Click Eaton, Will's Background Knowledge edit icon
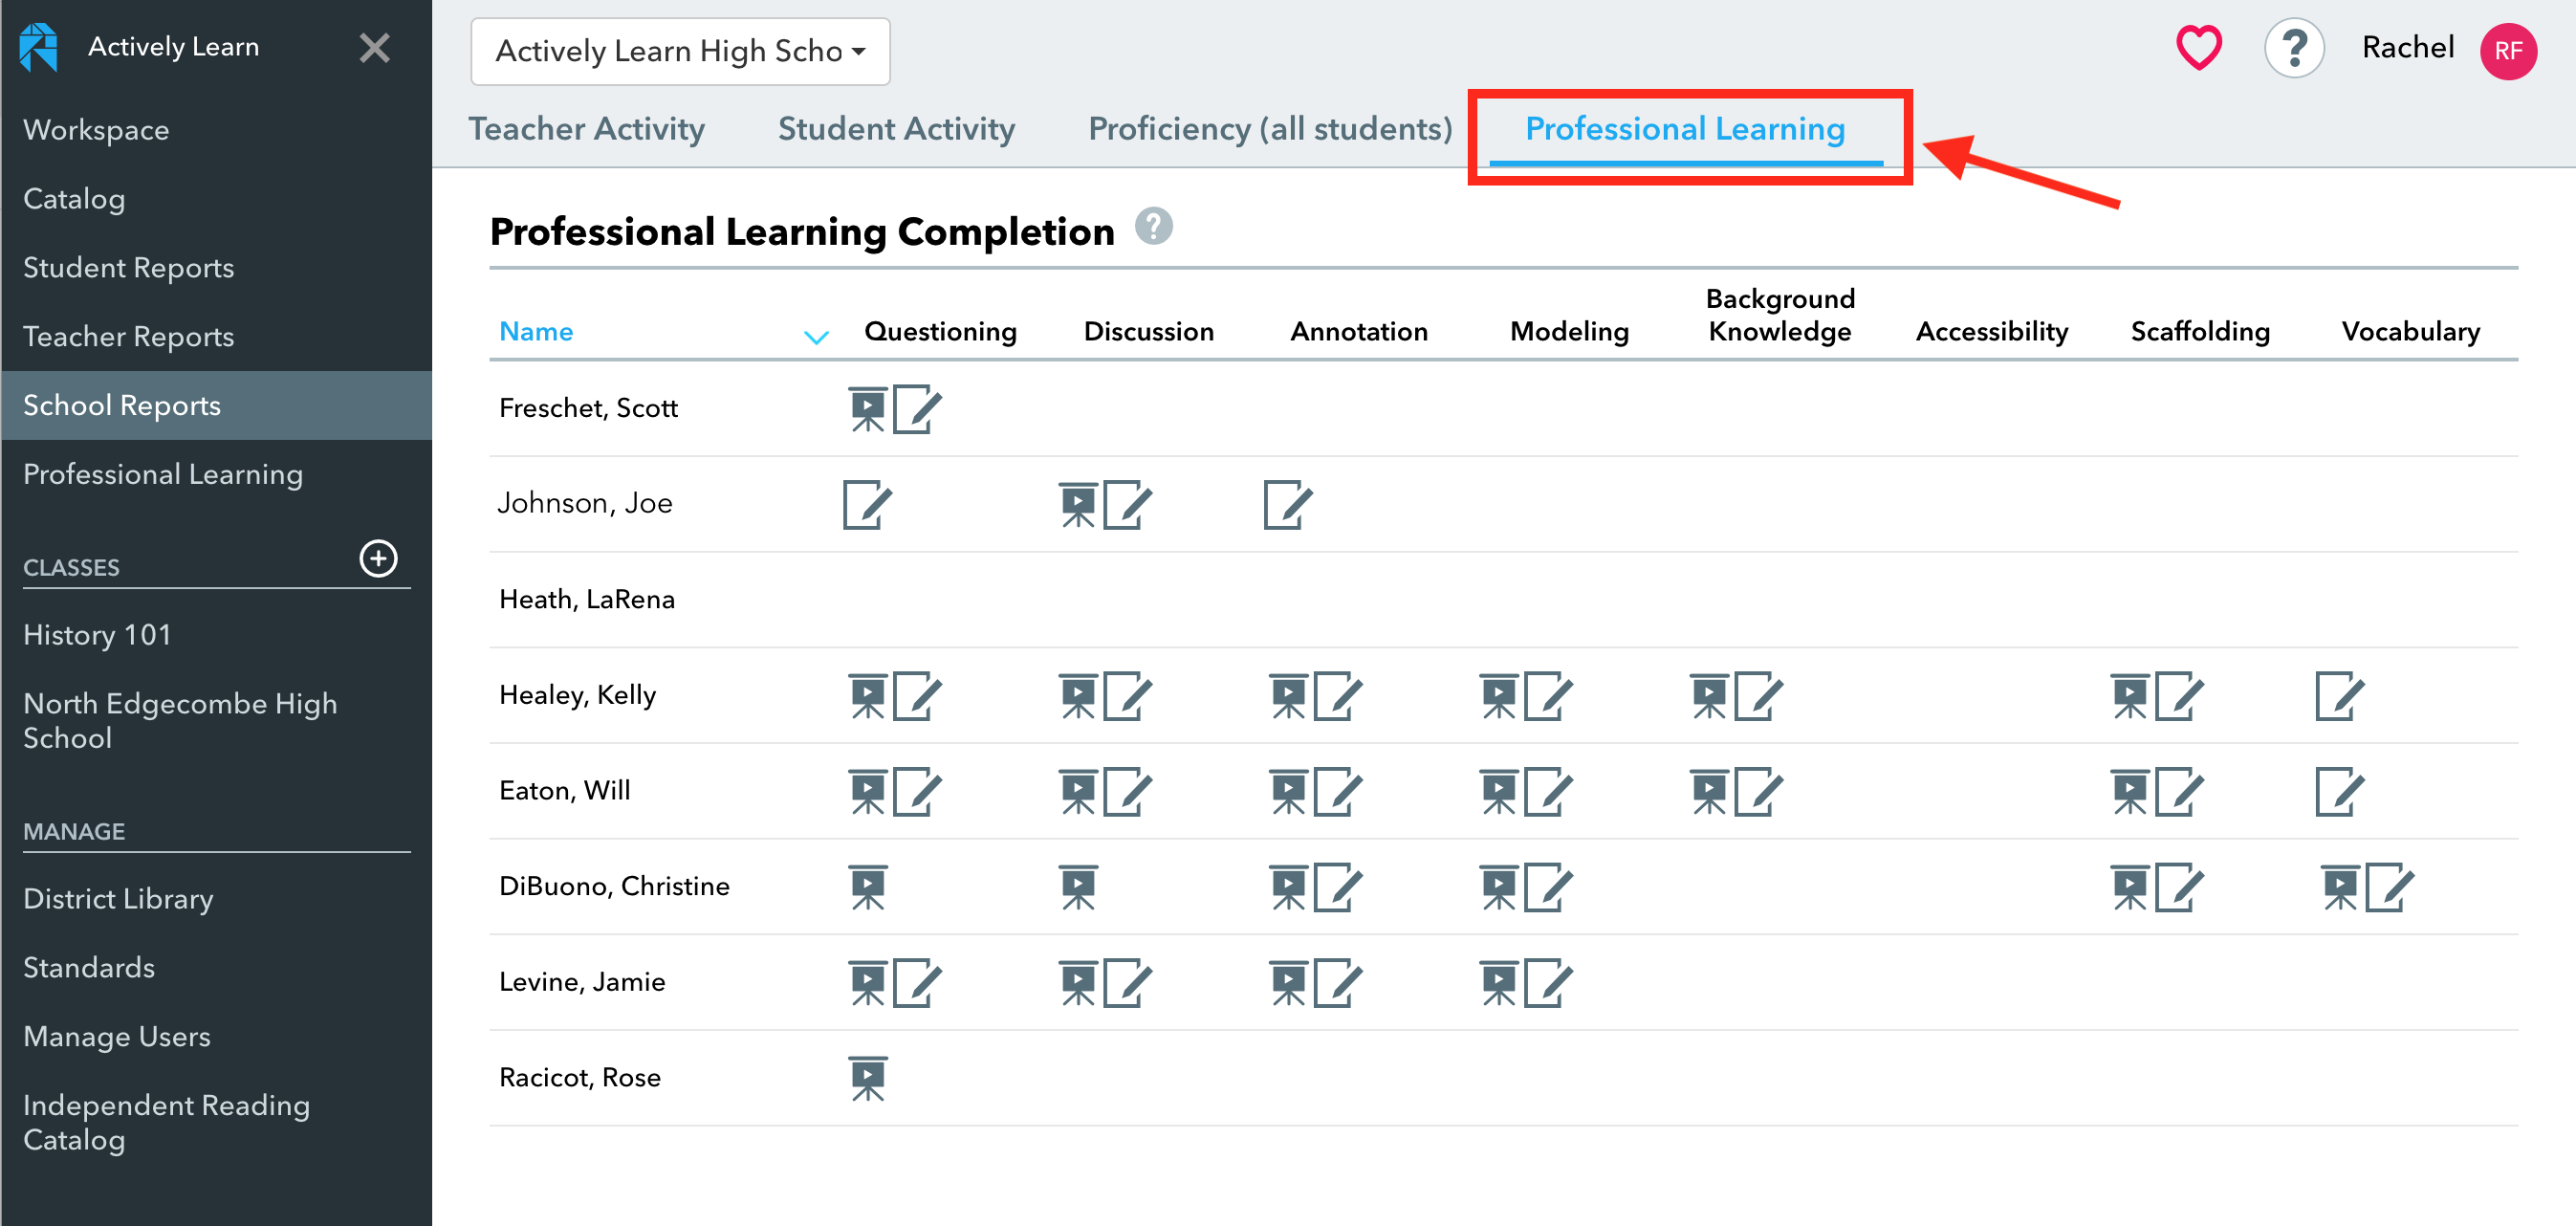2576x1226 pixels. pyautogui.click(x=1758, y=791)
